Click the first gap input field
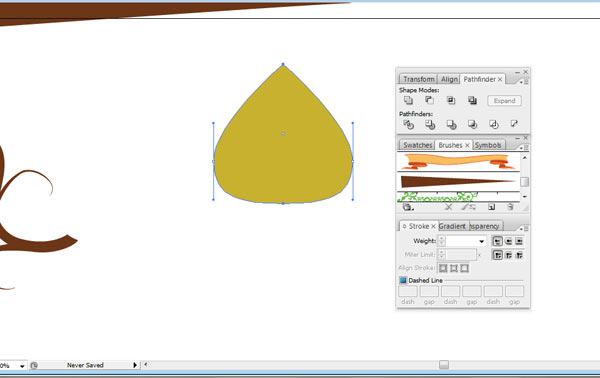Image resolution: width=600 pixels, height=378 pixels. (429, 292)
